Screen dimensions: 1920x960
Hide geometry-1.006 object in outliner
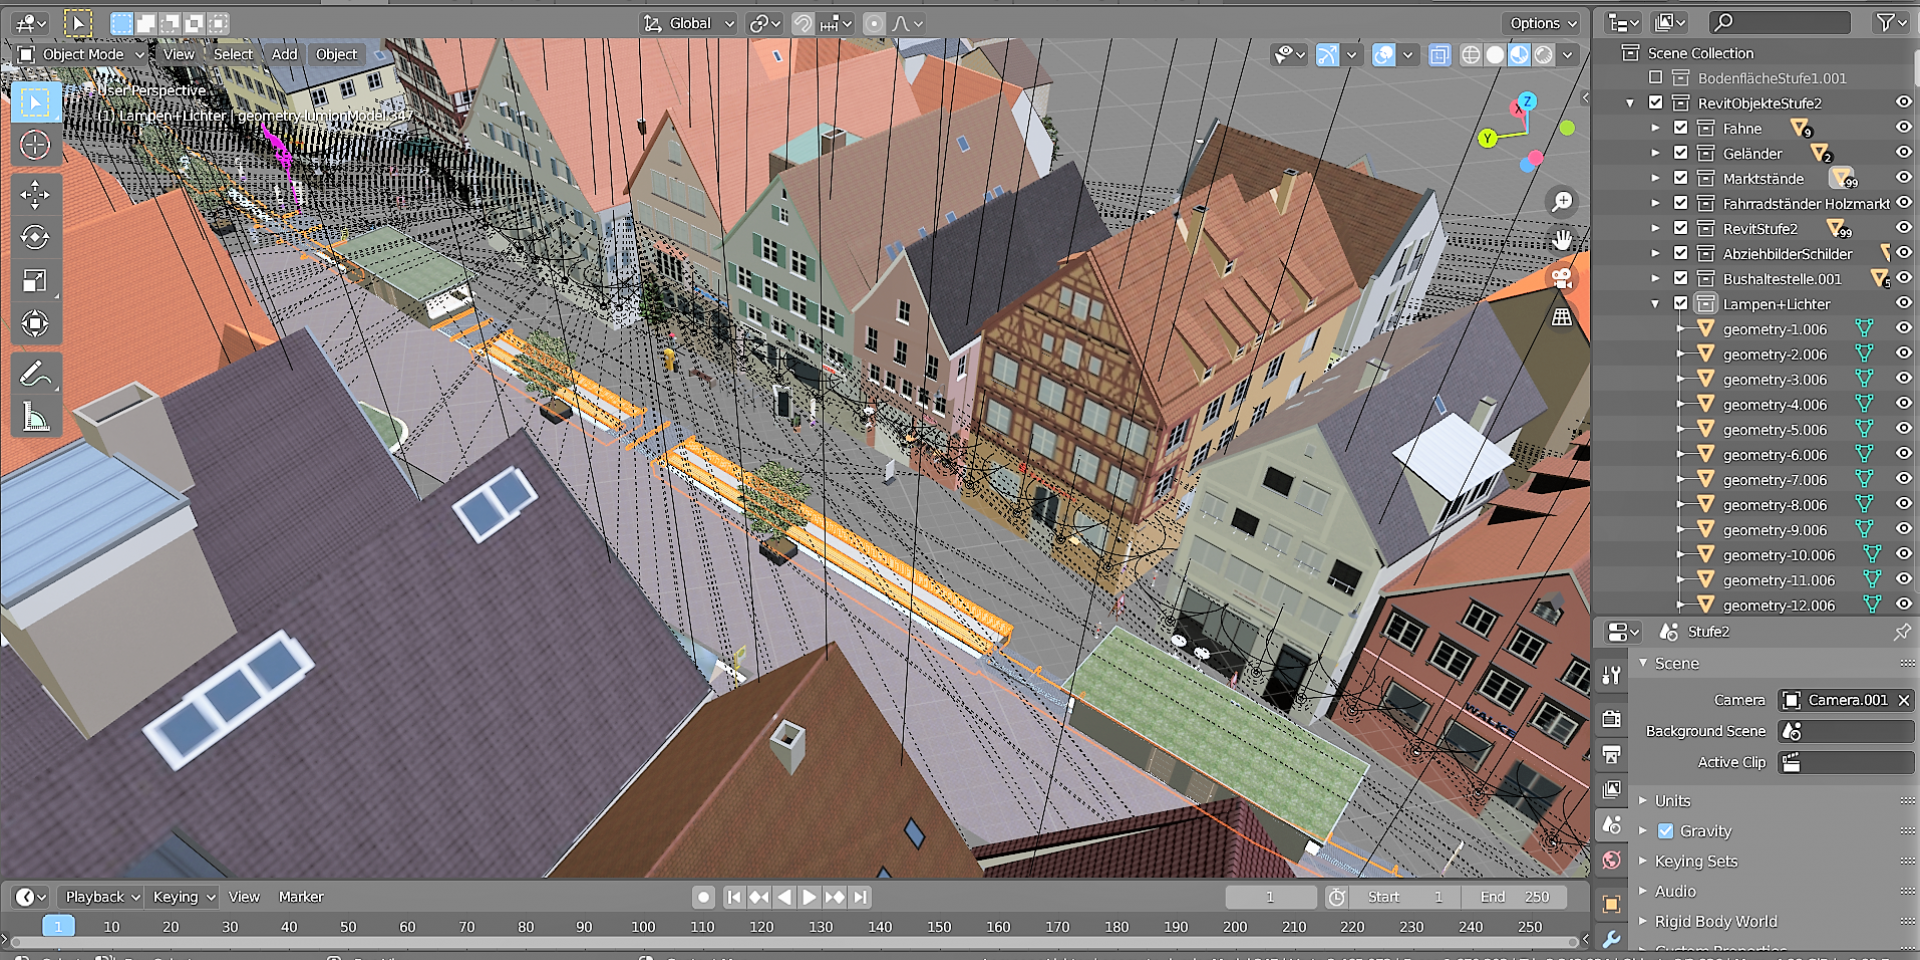1903,328
